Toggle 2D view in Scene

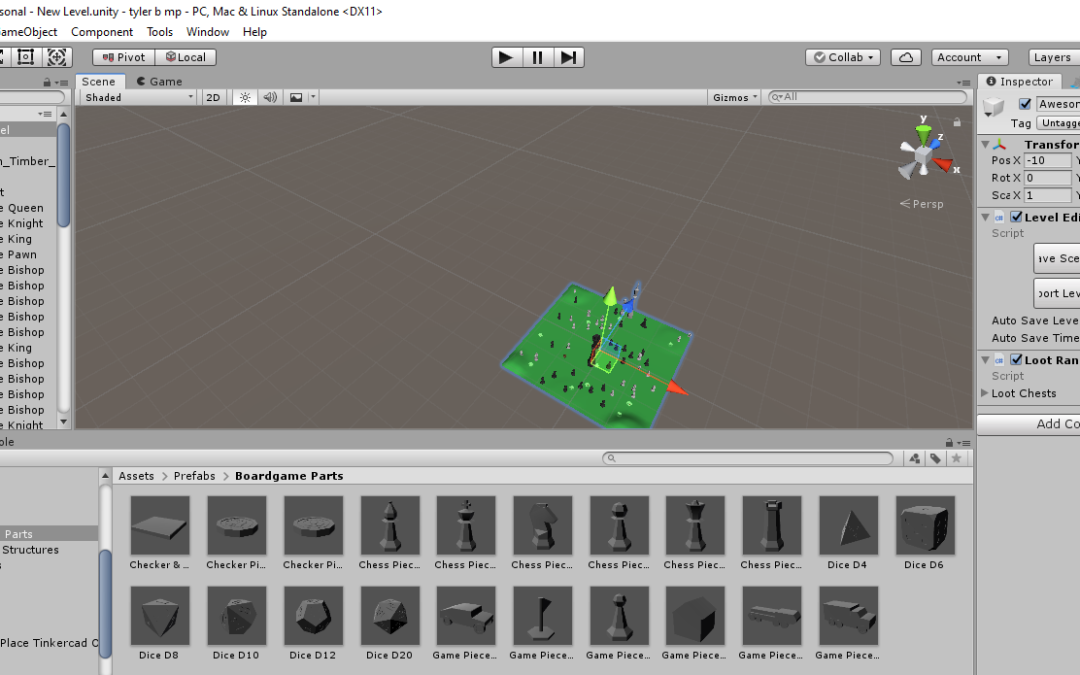pos(214,97)
